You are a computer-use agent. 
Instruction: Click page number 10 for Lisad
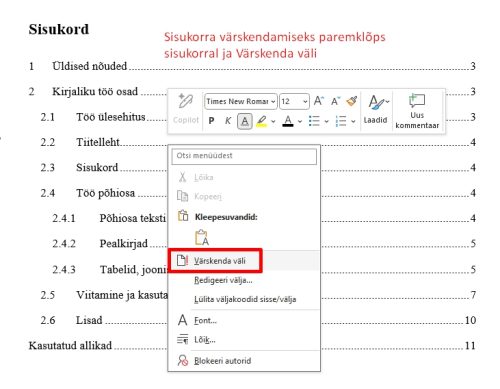click(470, 320)
